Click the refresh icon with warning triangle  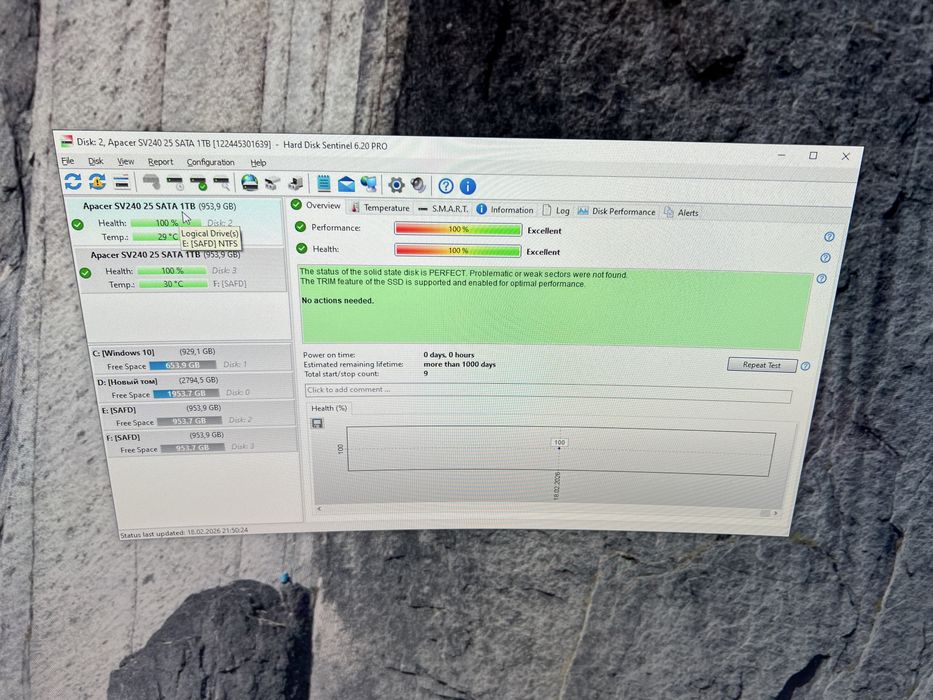pyautogui.click(x=97, y=182)
